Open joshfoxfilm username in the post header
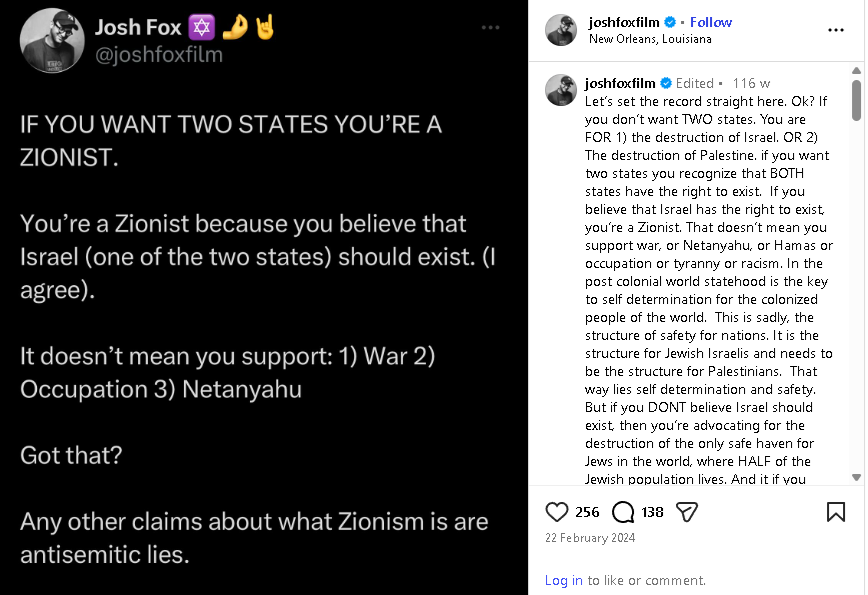Screen dimensions: 868x595 [x=624, y=22]
